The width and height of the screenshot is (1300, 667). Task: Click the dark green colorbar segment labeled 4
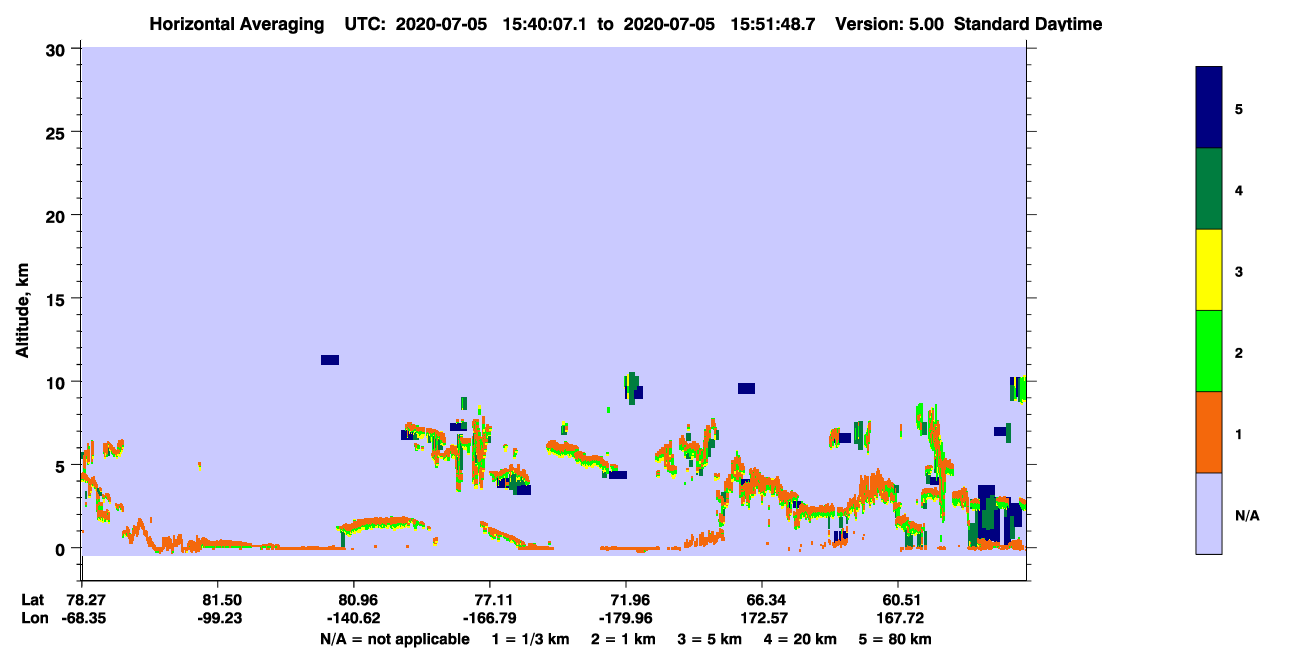coord(1209,189)
